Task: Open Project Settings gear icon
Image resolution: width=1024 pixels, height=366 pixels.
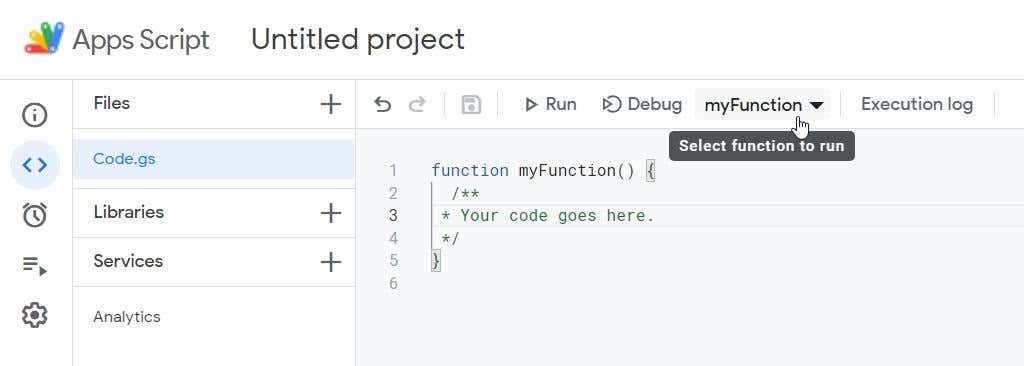Action: tap(35, 316)
